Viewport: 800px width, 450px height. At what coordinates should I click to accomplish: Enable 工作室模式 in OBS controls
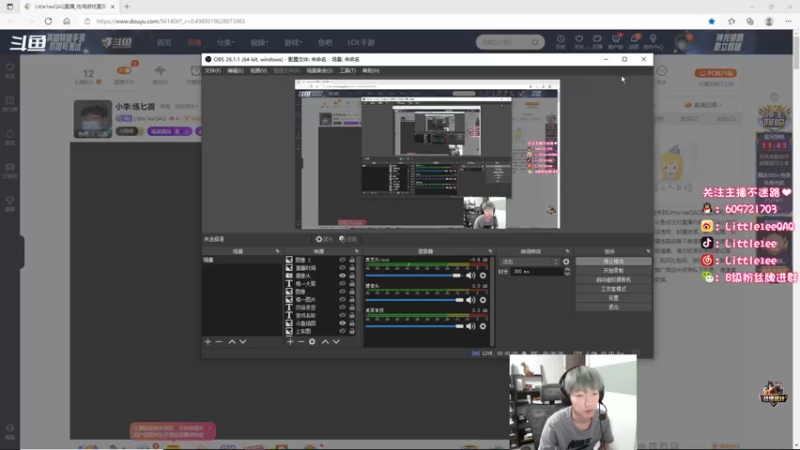tap(613, 289)
